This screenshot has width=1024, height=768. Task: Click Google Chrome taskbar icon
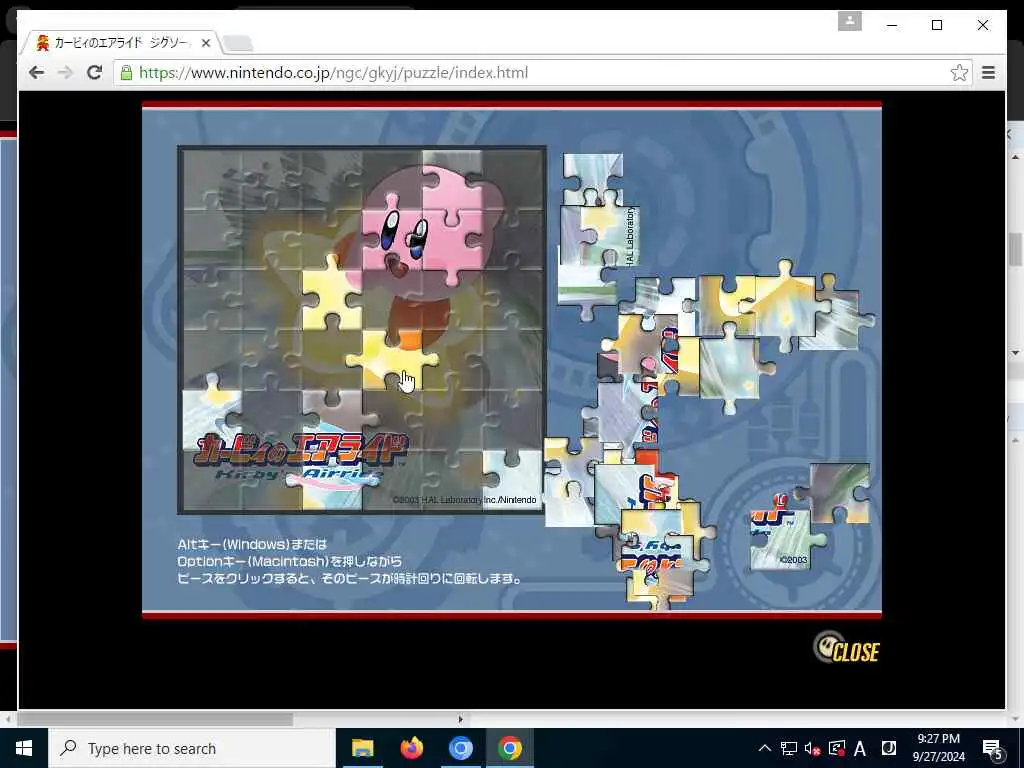pos(509,748)
